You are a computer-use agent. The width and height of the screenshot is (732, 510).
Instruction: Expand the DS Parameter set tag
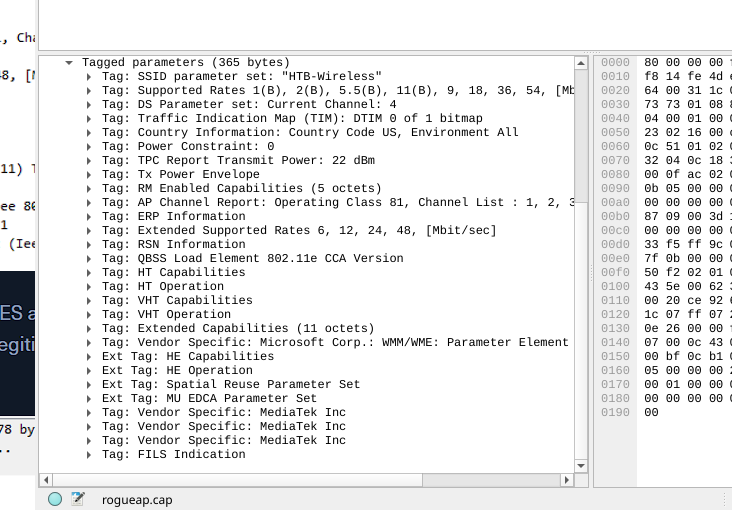(89, 105)
